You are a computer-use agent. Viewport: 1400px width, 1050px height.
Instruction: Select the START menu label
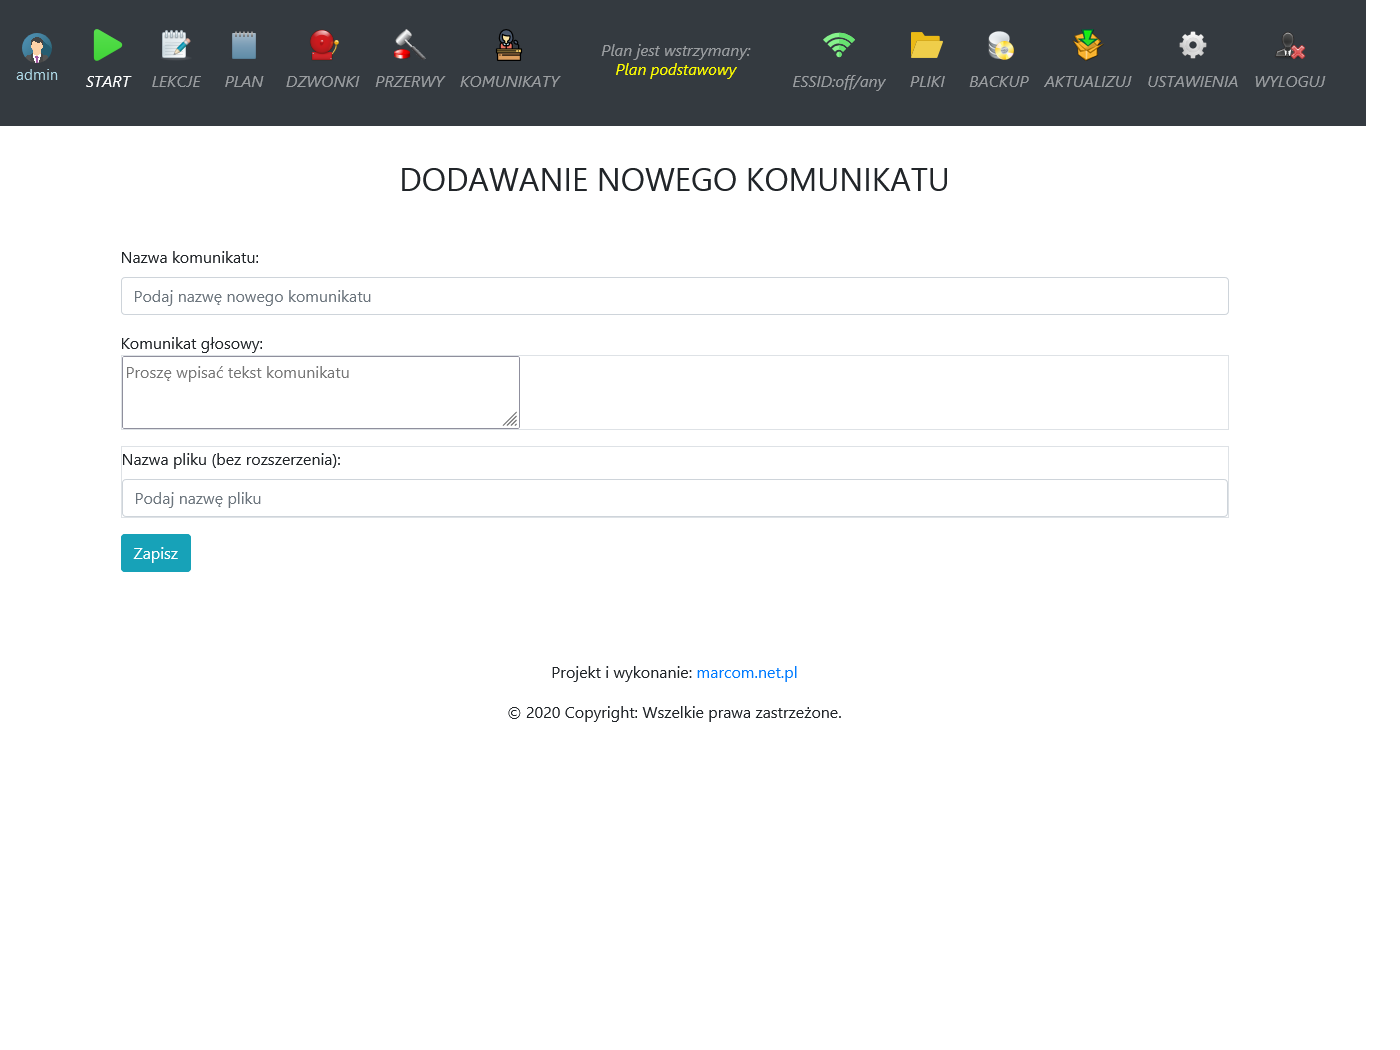[108, 82]
